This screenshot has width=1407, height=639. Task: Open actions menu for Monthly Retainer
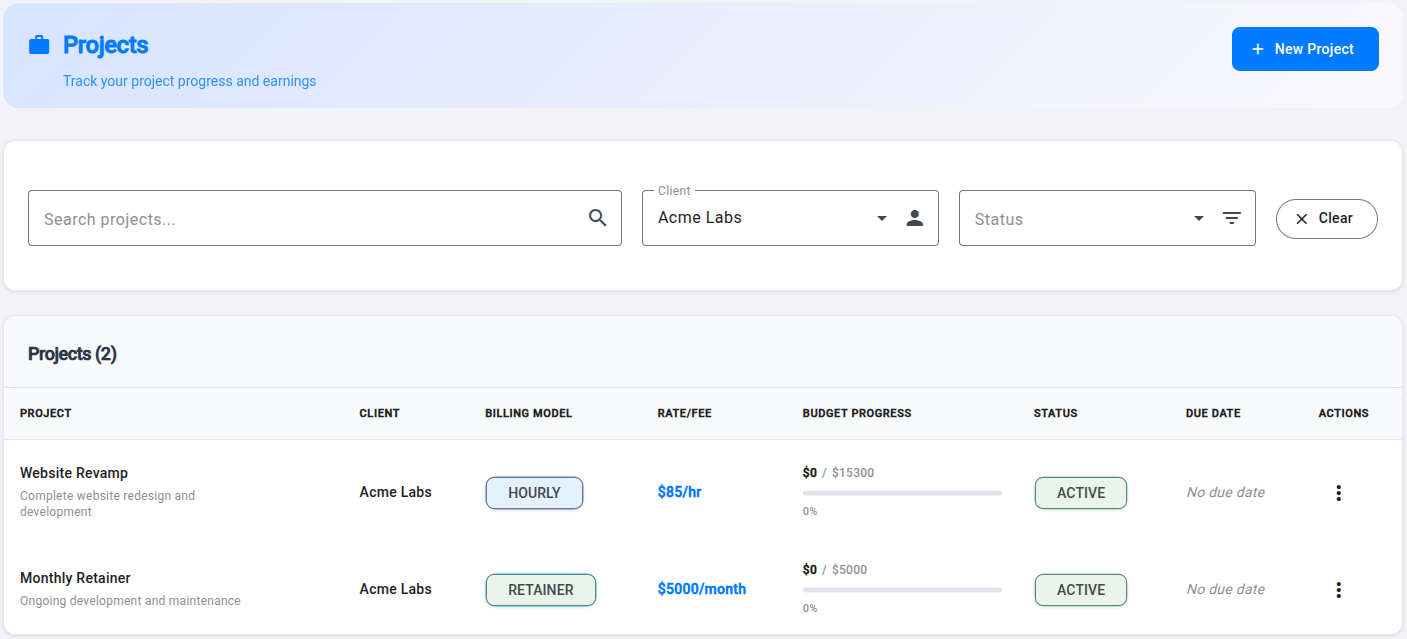pos(1338,590)
